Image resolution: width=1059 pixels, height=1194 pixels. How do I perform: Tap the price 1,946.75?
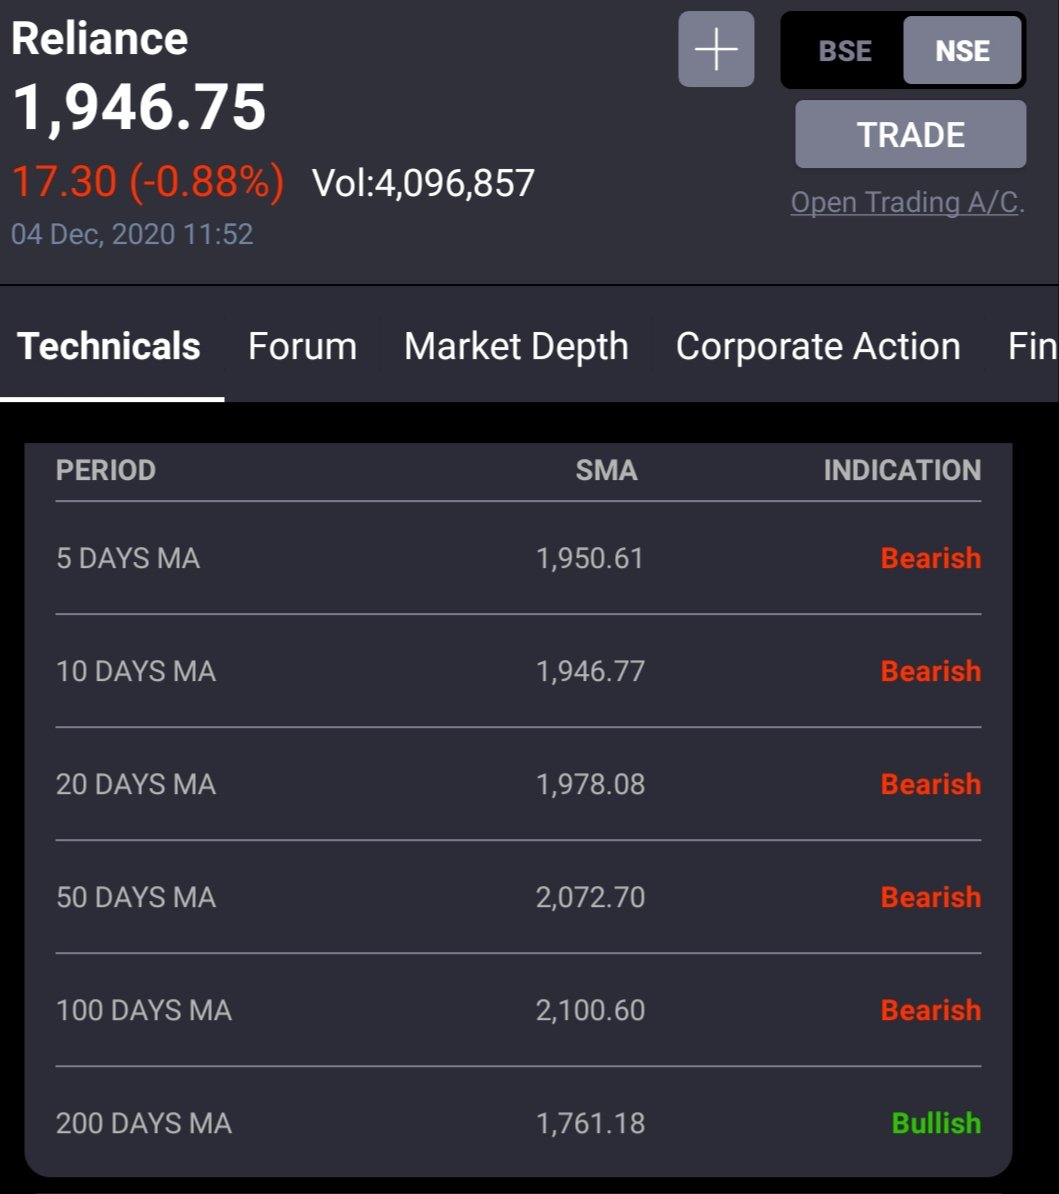coord(139,107)
